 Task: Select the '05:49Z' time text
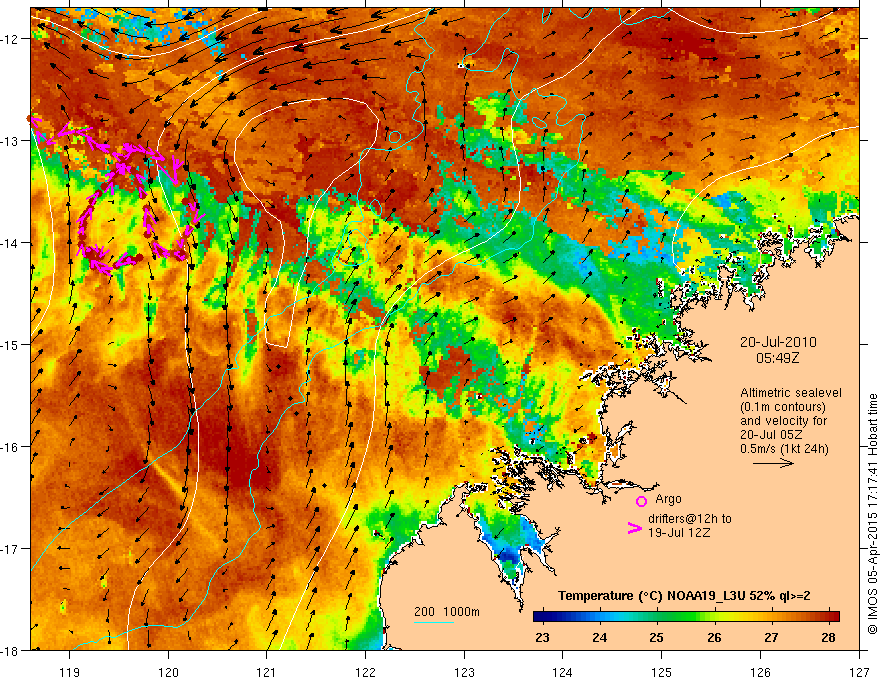(778, 357)
